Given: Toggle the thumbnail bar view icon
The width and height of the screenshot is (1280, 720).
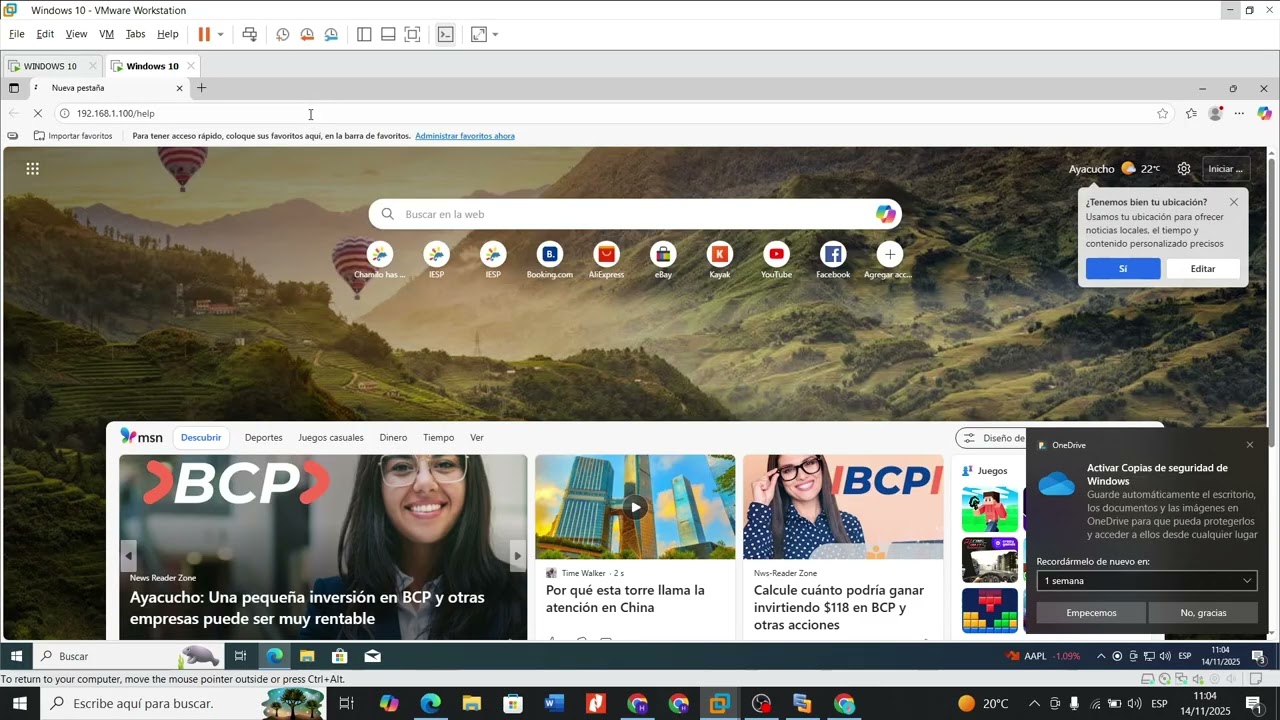Looking at the screenshot, I should point(388,34).
